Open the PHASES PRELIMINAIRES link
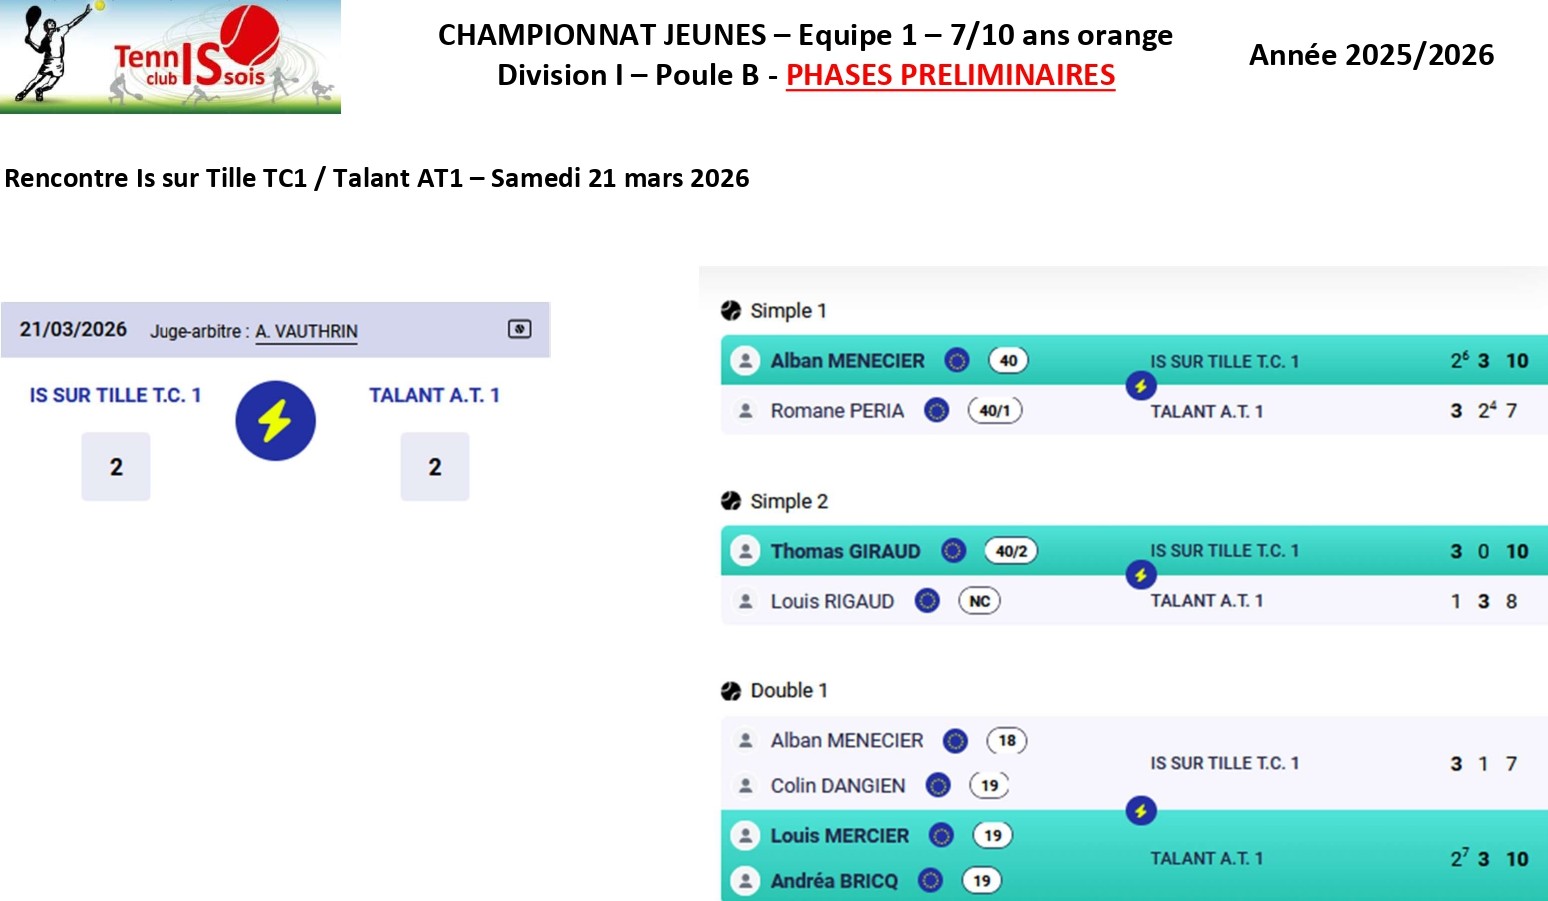The width and height of the screenshot is (1548, 901). 950,75
